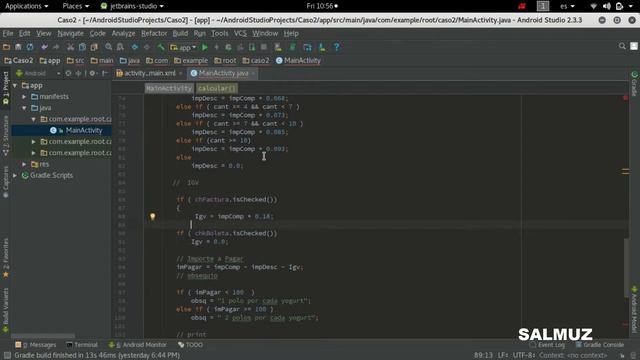Click the Undo arrow icon

[x=44, y=47]
